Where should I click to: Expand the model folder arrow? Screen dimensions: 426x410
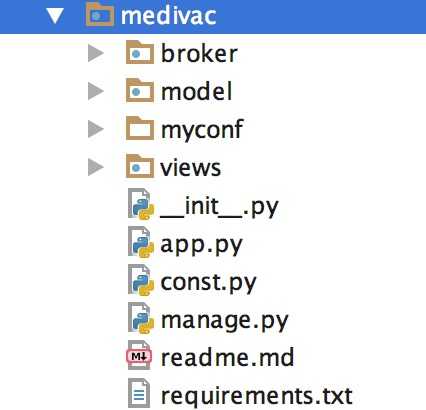(96, 91)
